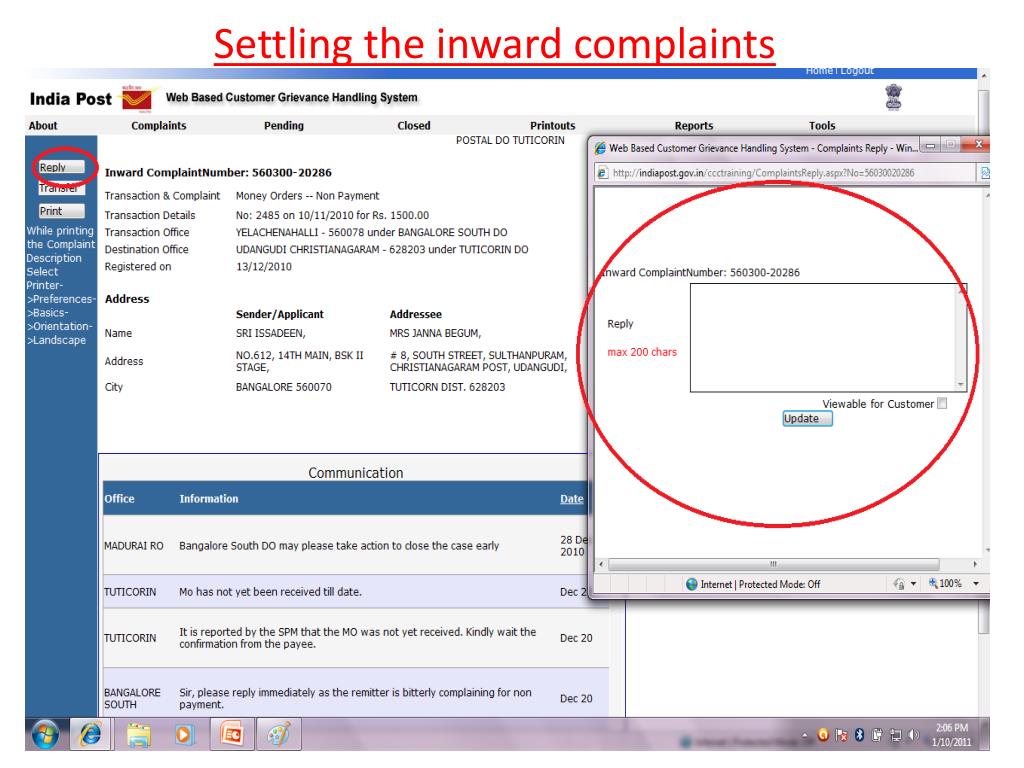
Task: Click the 'MRS JANNA BEGUM,' addressee name
Action: tap(435, 333)
